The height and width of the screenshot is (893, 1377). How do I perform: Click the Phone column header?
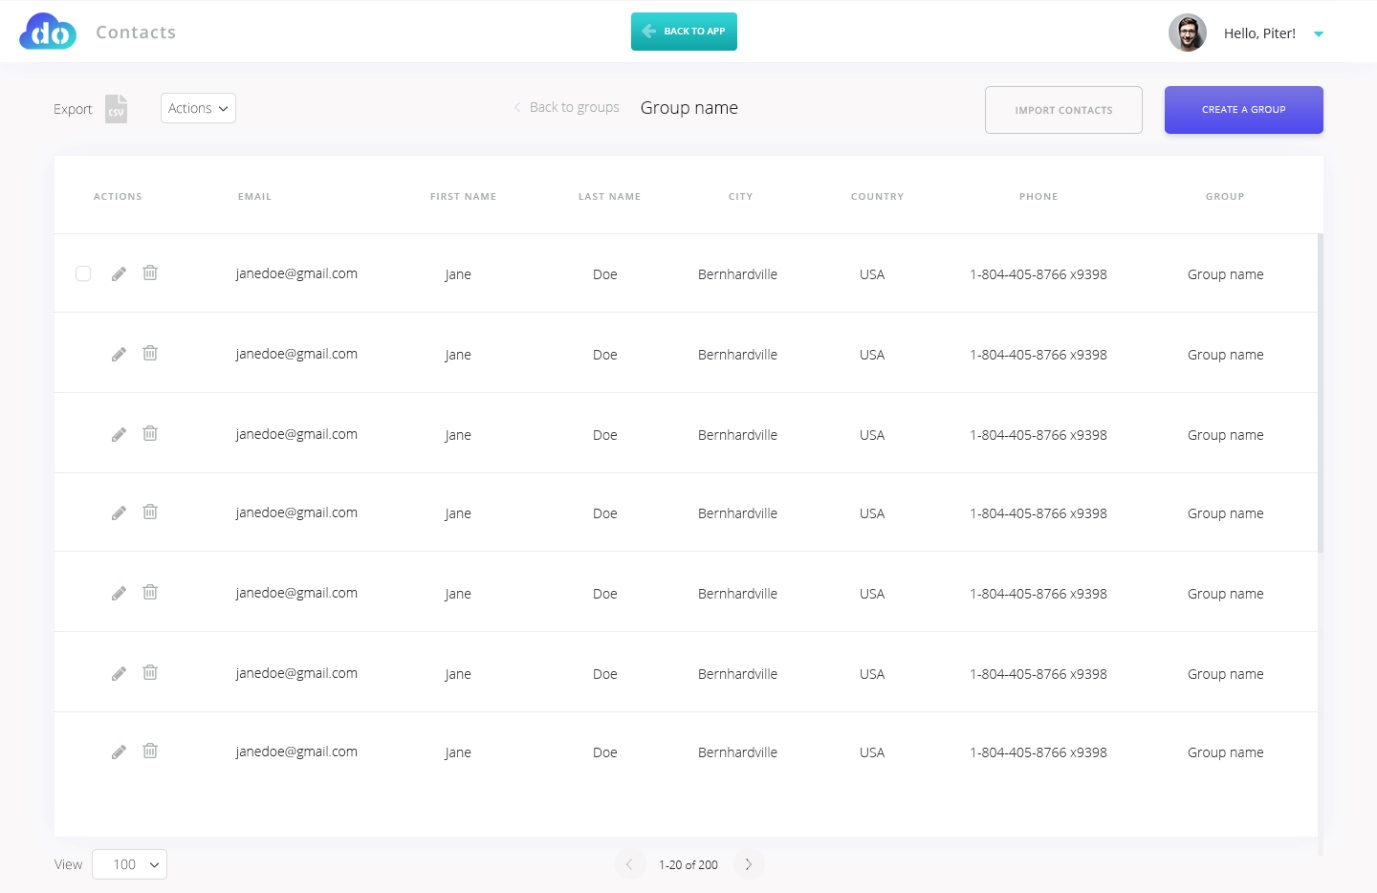(1038, 196)
